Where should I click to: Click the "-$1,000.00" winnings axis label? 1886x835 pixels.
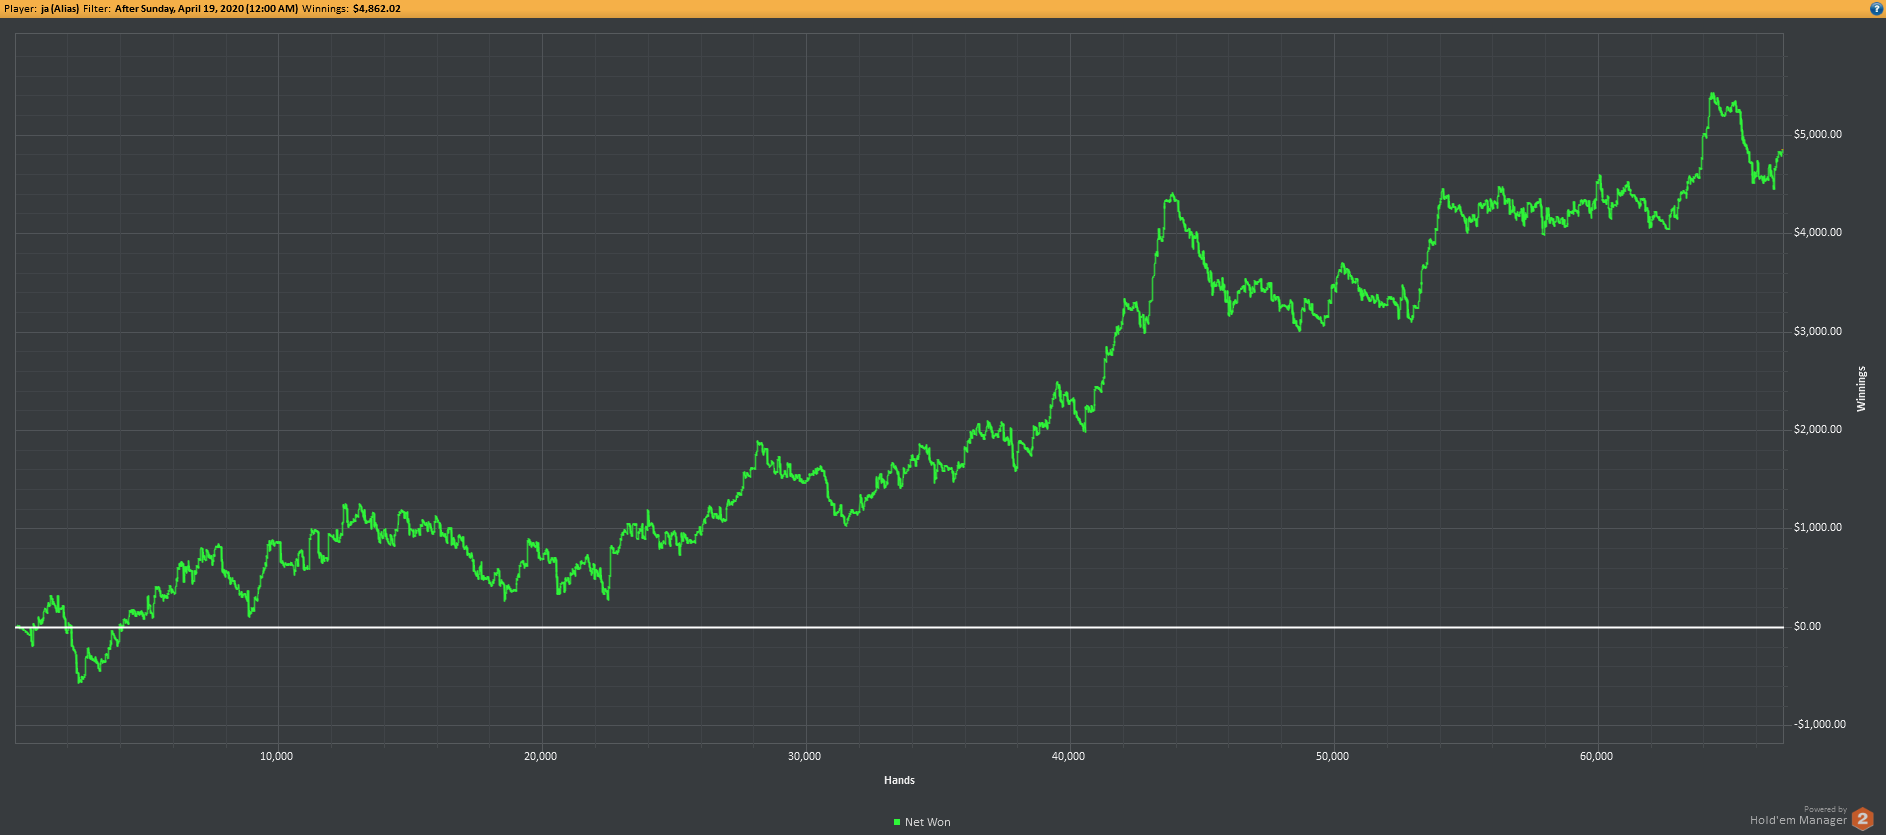[1820, 724]
